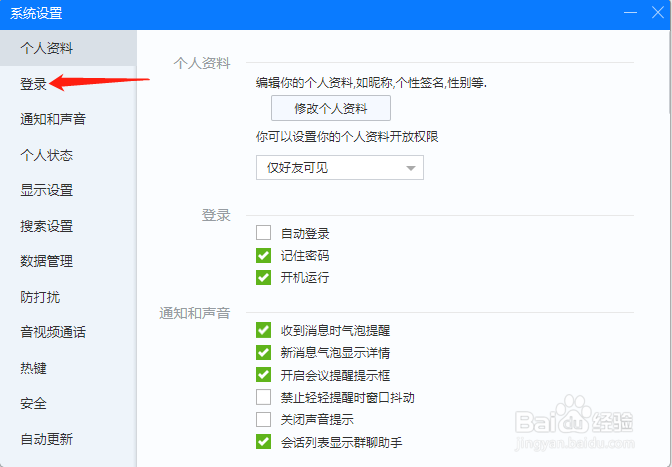Open 数据管理 in the sidebar
The height and width of the screenshot is (467, 672).
coord(68,261)
